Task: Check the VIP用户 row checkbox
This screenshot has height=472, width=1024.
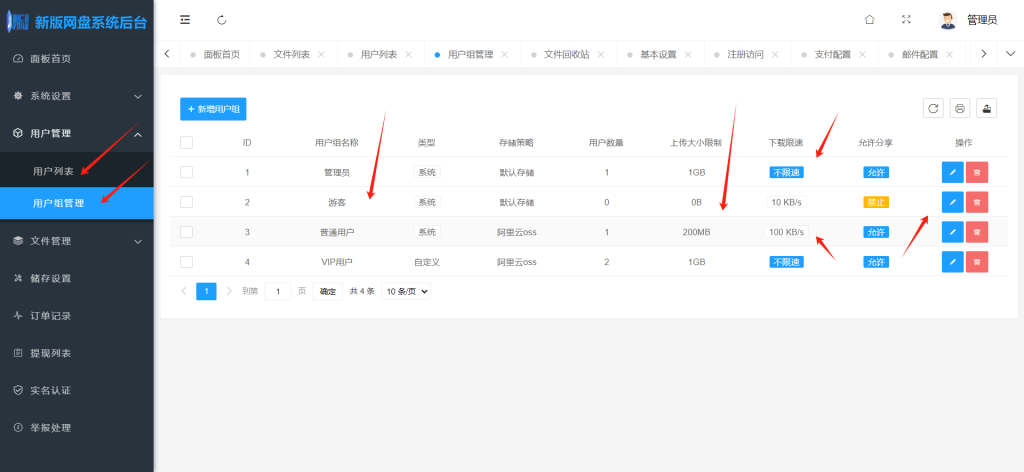Action: [186, 262]
